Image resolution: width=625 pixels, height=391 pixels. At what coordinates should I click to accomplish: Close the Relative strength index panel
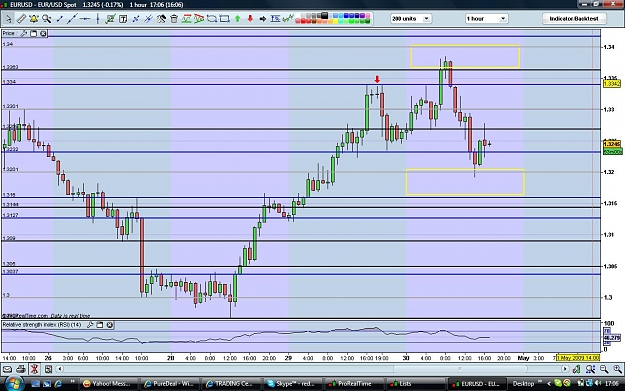tap(110, 325)
